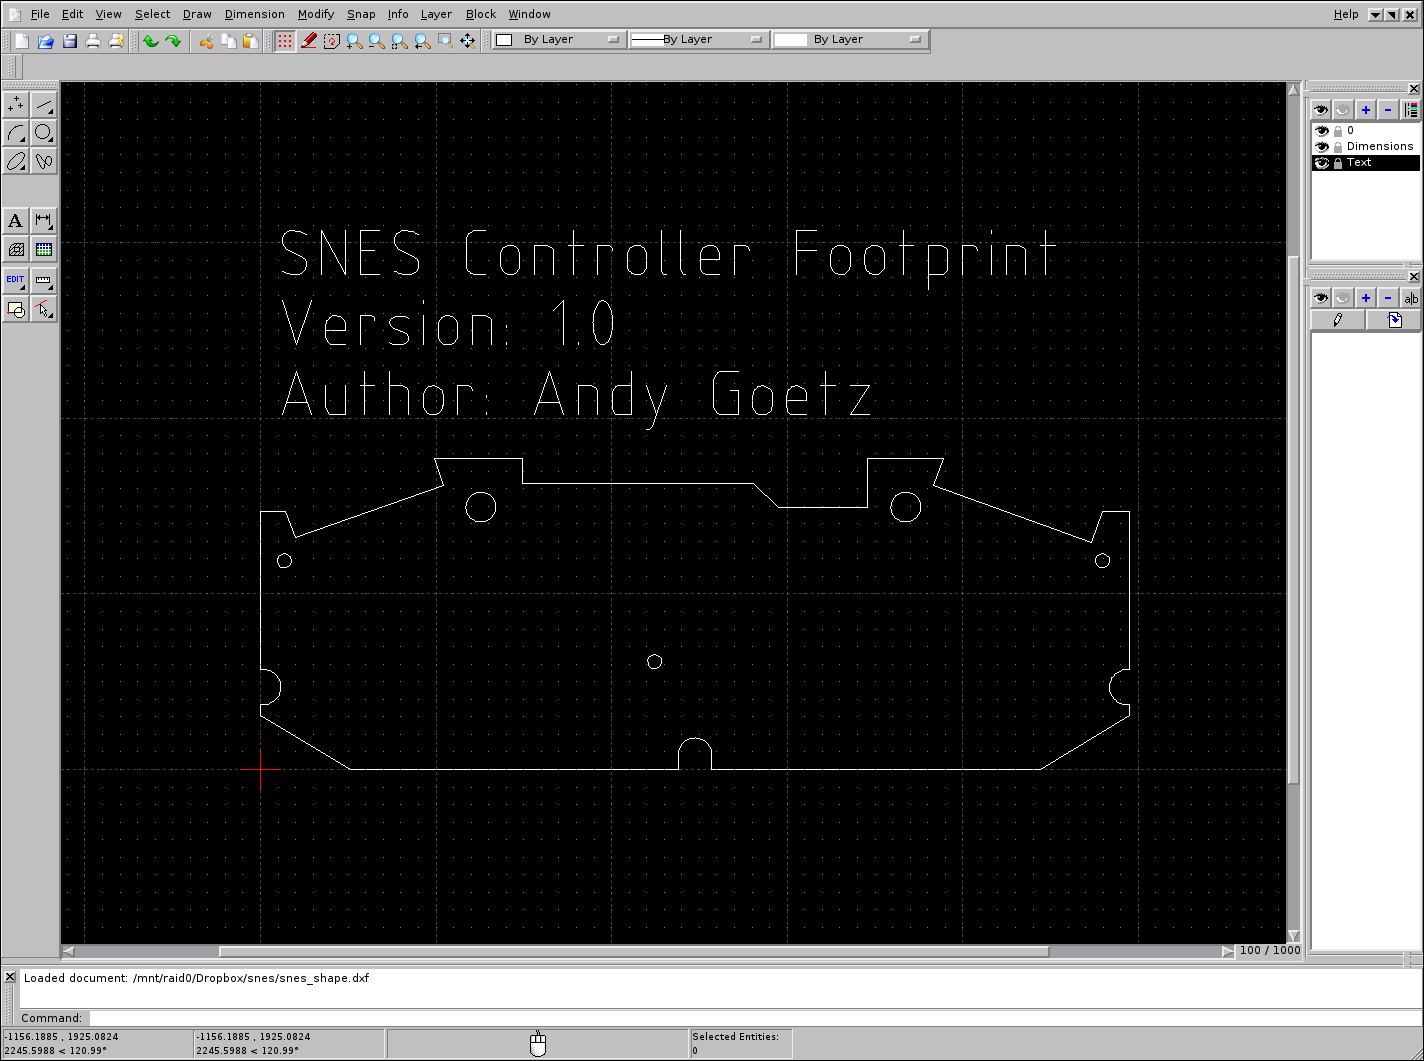
Task: Open the Text tool
Action: (x=15, y=221)
